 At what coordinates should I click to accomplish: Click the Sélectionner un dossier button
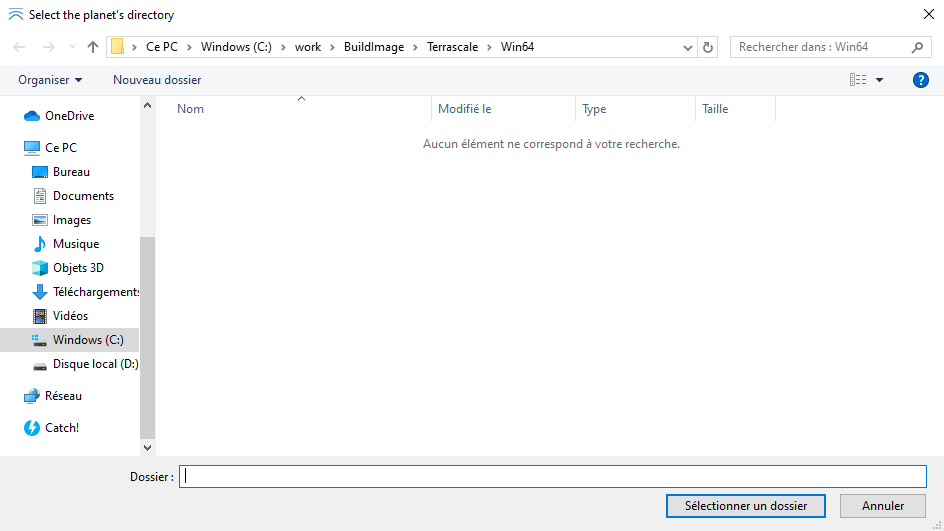pos(745,506)
